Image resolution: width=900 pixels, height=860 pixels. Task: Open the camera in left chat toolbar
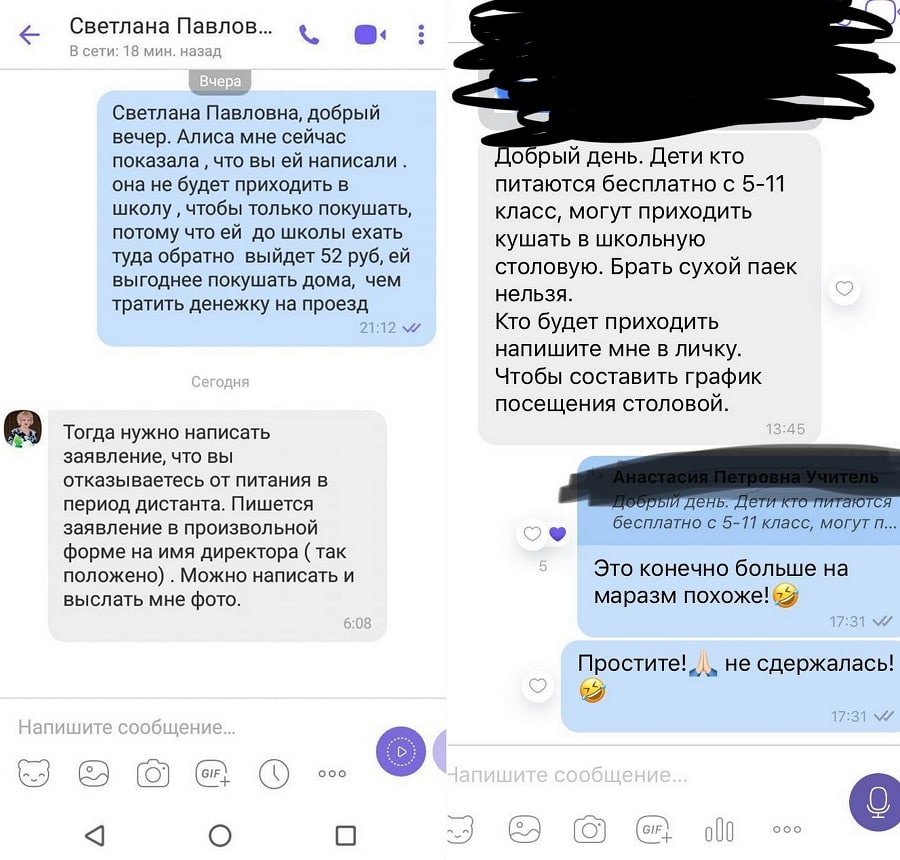click(x=153, y=773)
